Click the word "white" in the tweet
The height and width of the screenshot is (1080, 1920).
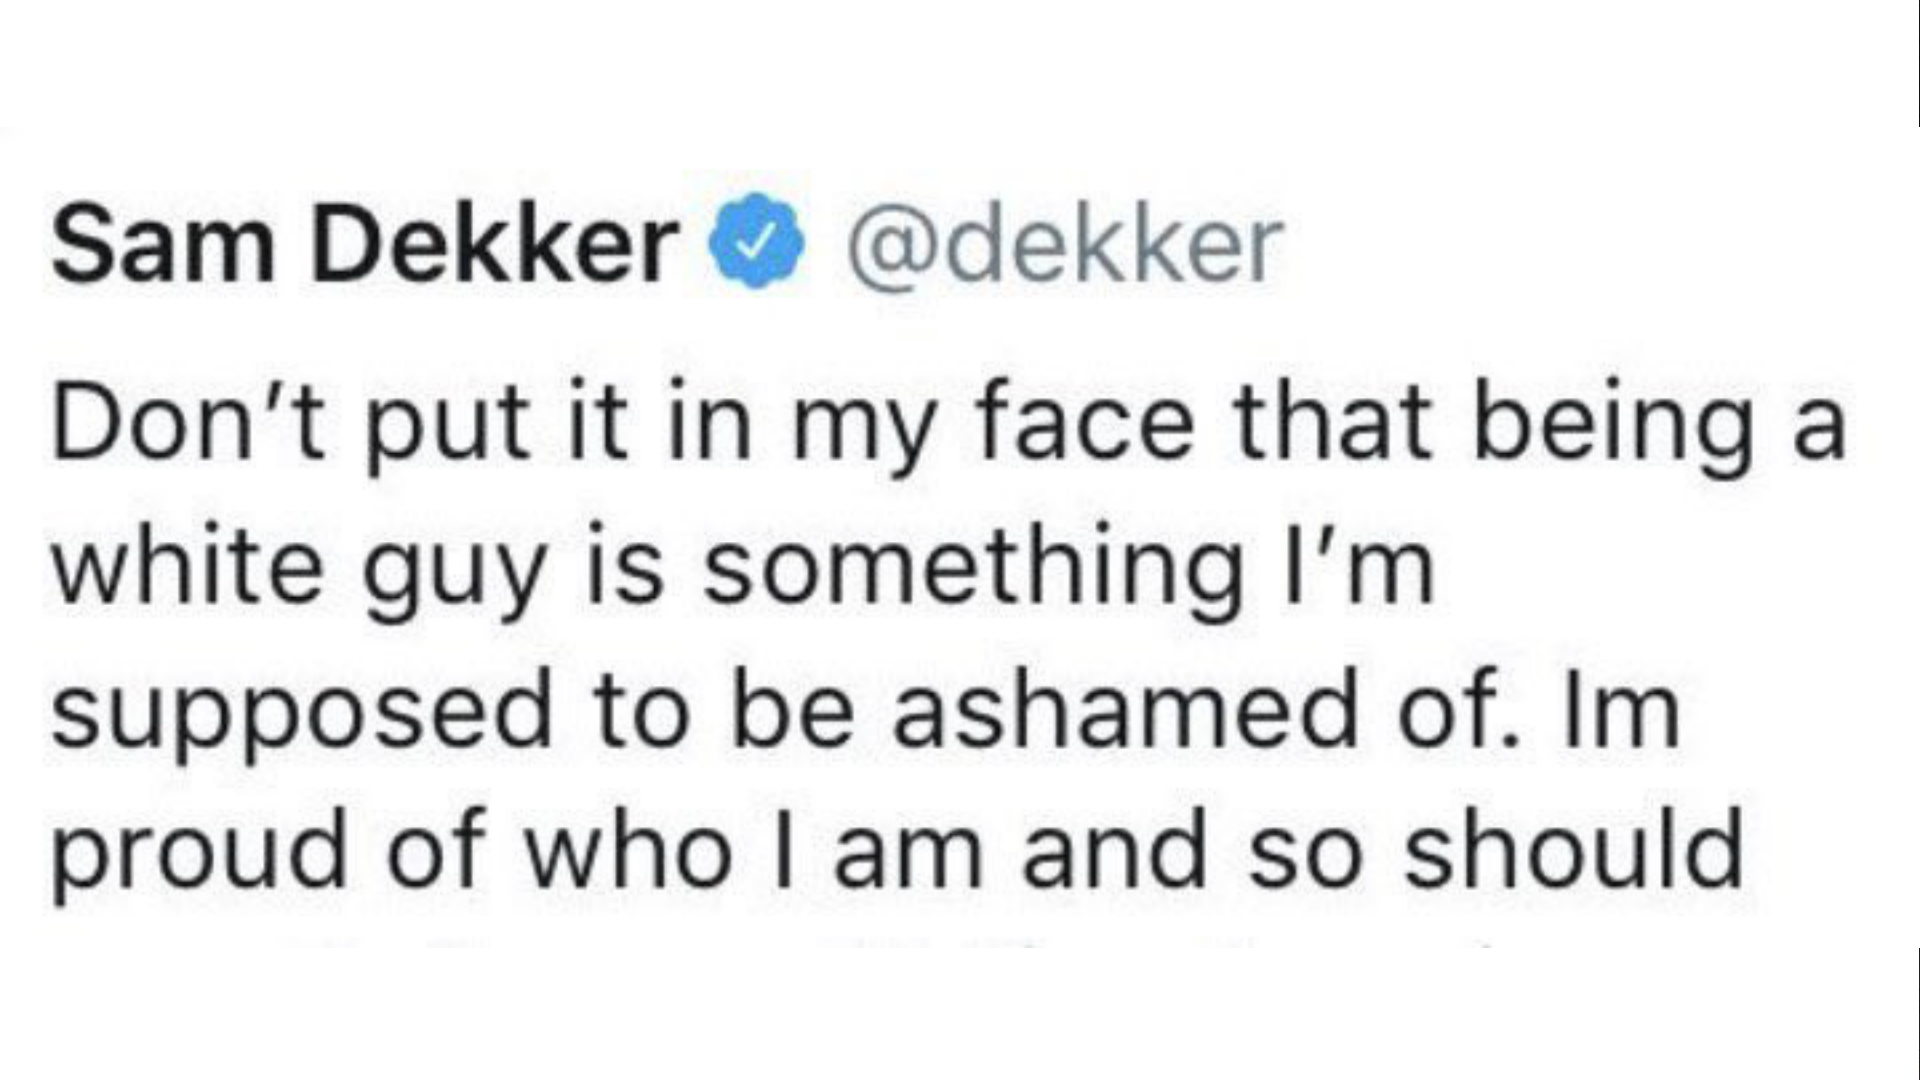(188, 564)
